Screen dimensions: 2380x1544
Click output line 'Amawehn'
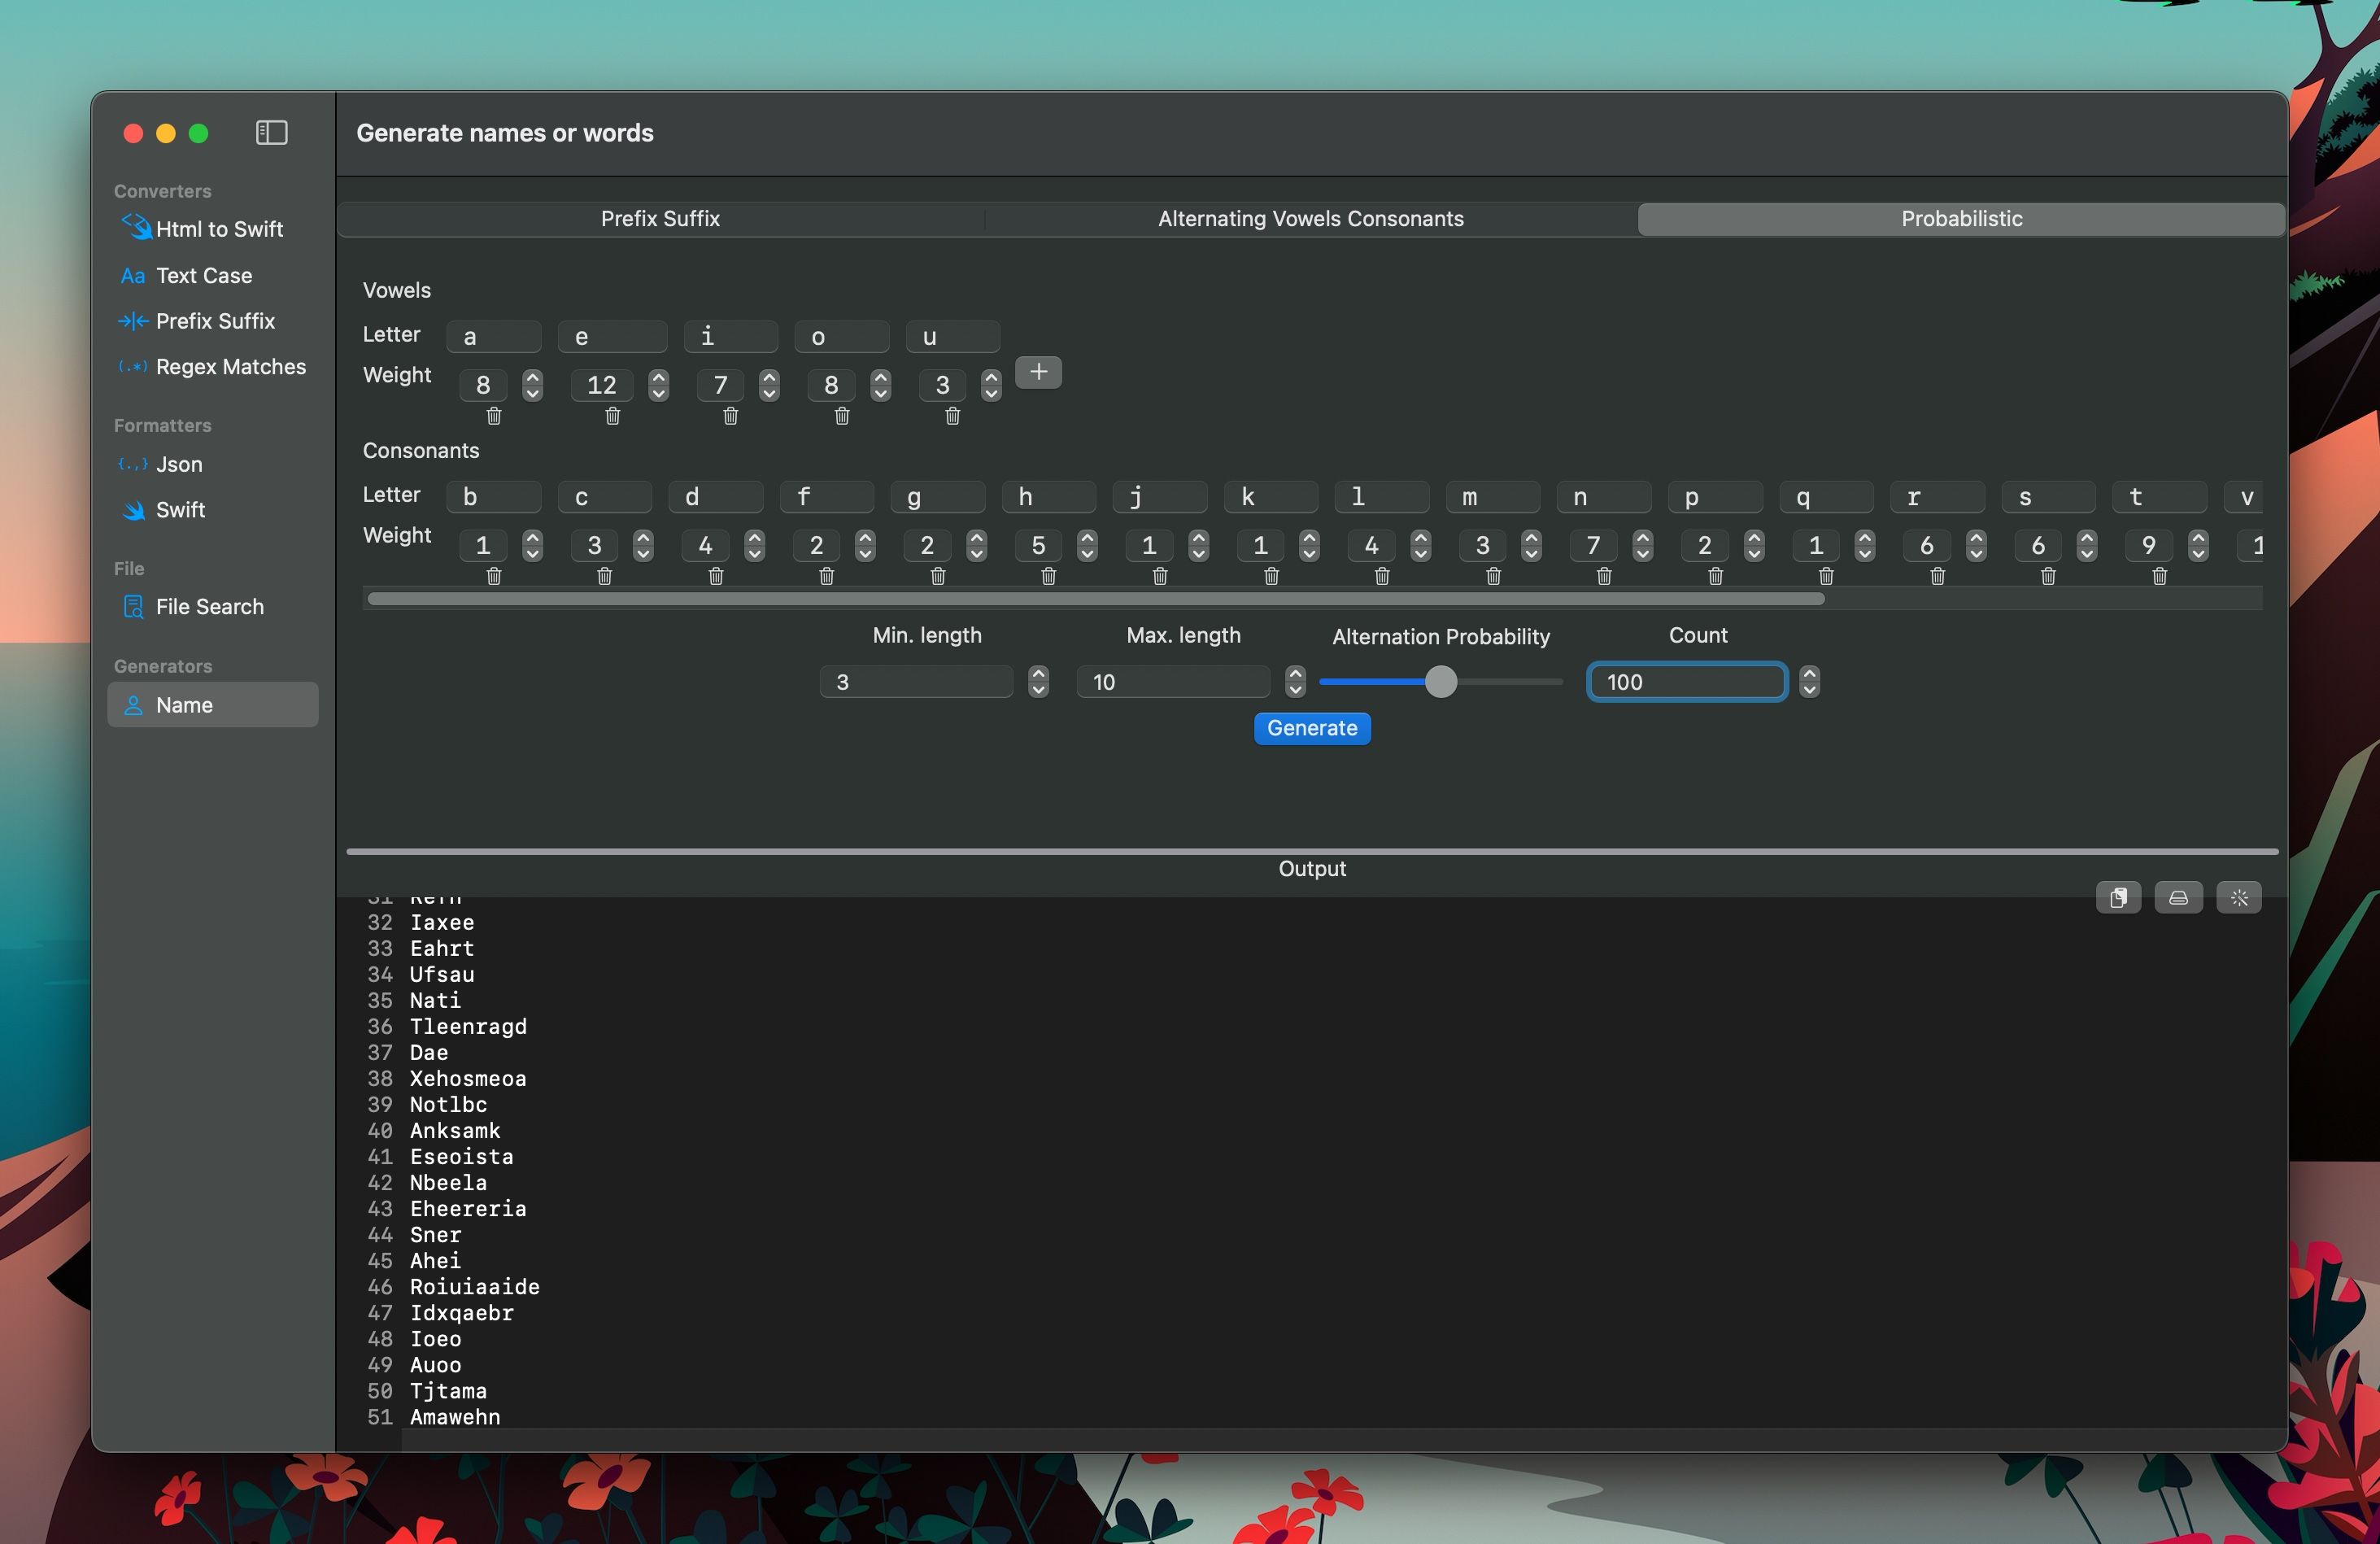[455, 1417]
